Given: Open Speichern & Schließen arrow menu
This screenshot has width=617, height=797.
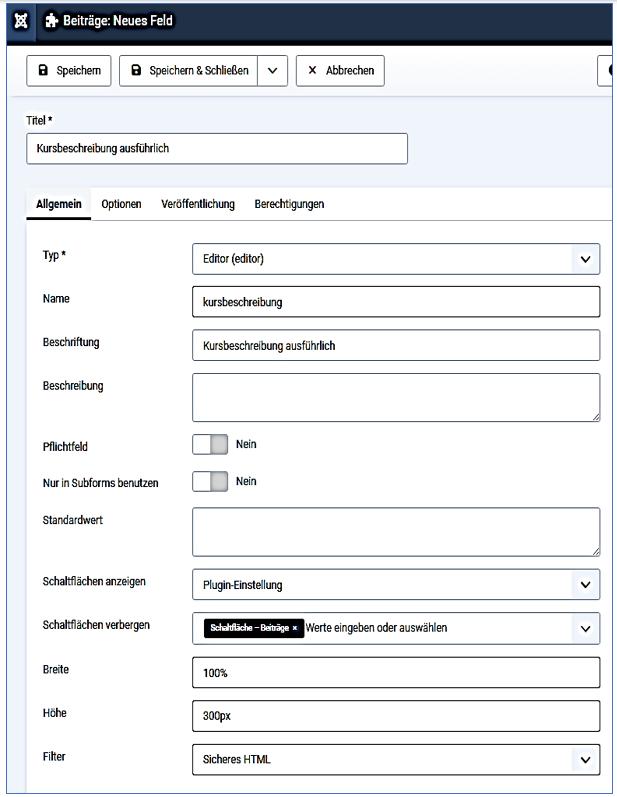Looking at the screenshot, I should (272, 71).
